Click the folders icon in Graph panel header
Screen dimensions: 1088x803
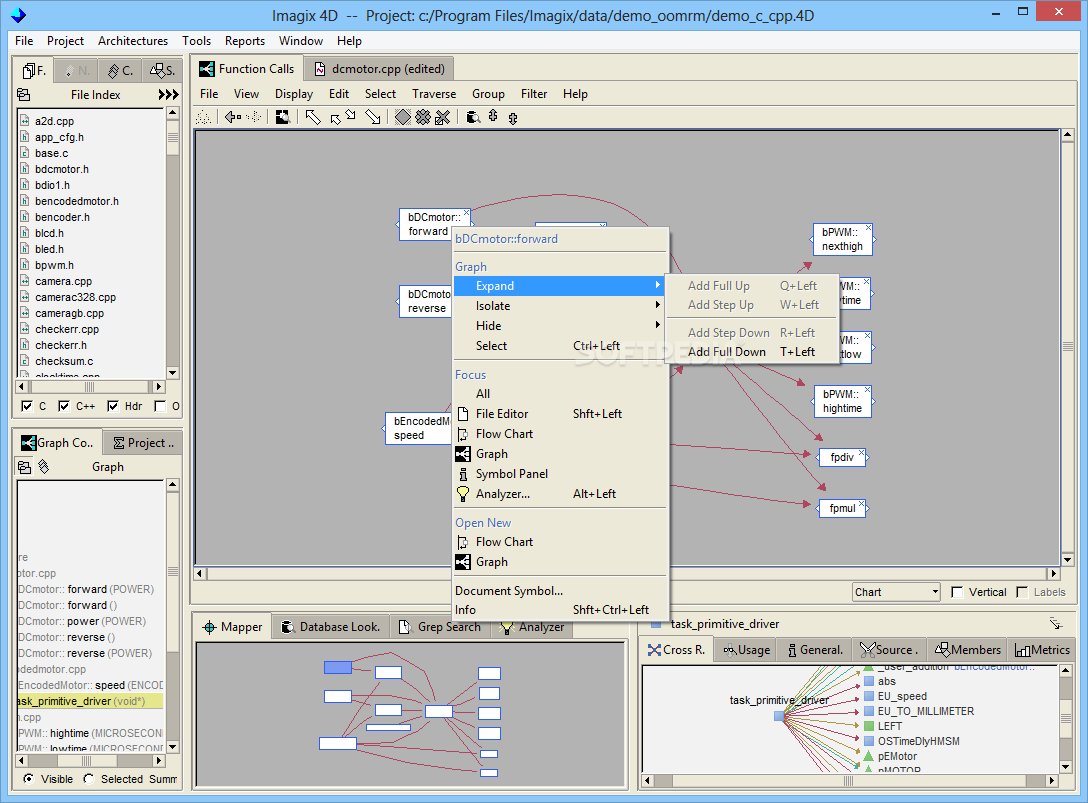coord(24,467)
